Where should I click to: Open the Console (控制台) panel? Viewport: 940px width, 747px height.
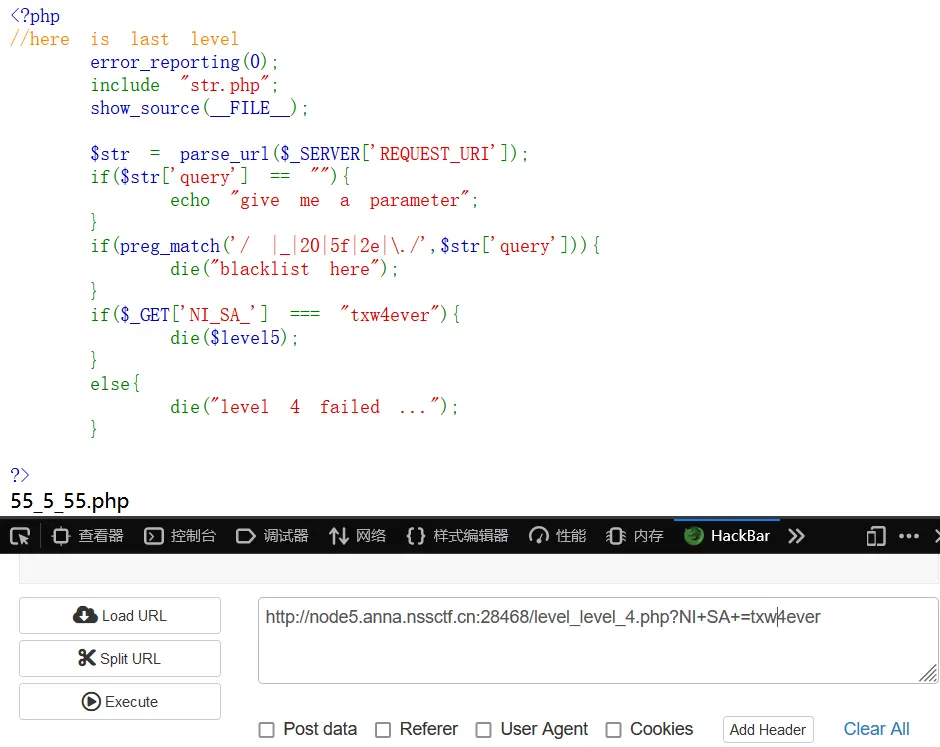click(x=180, y=536)
